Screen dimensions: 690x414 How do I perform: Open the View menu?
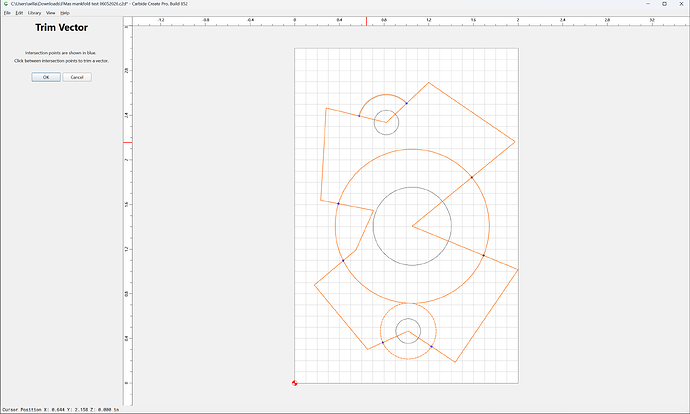(51, 13)
